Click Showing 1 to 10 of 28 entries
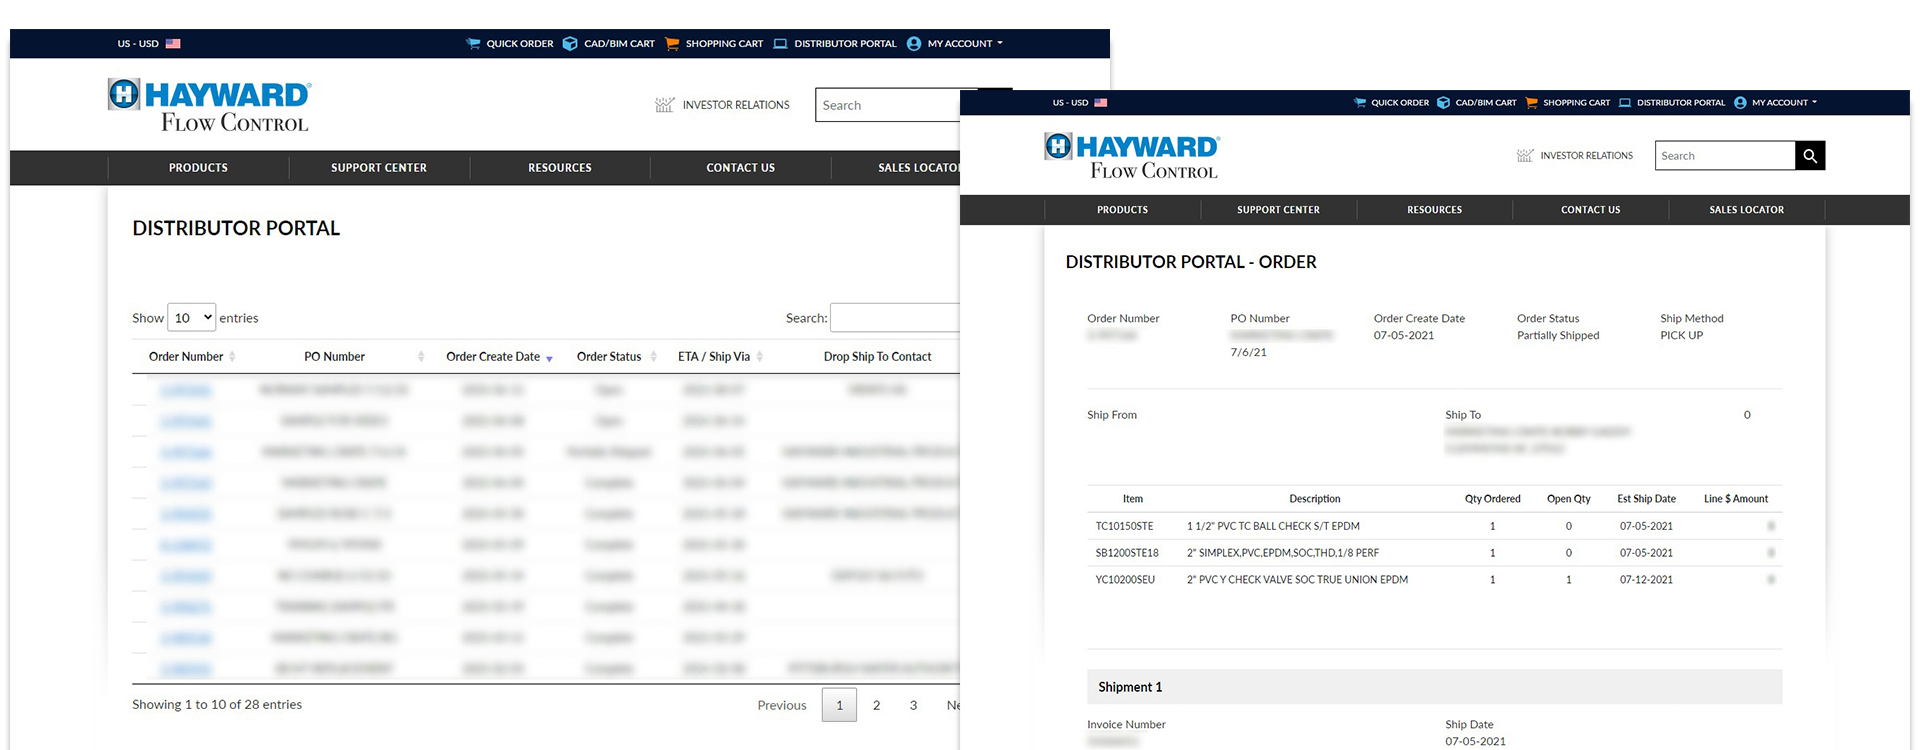The width and height of the screenshot is (1920, 750). [217, 705]
